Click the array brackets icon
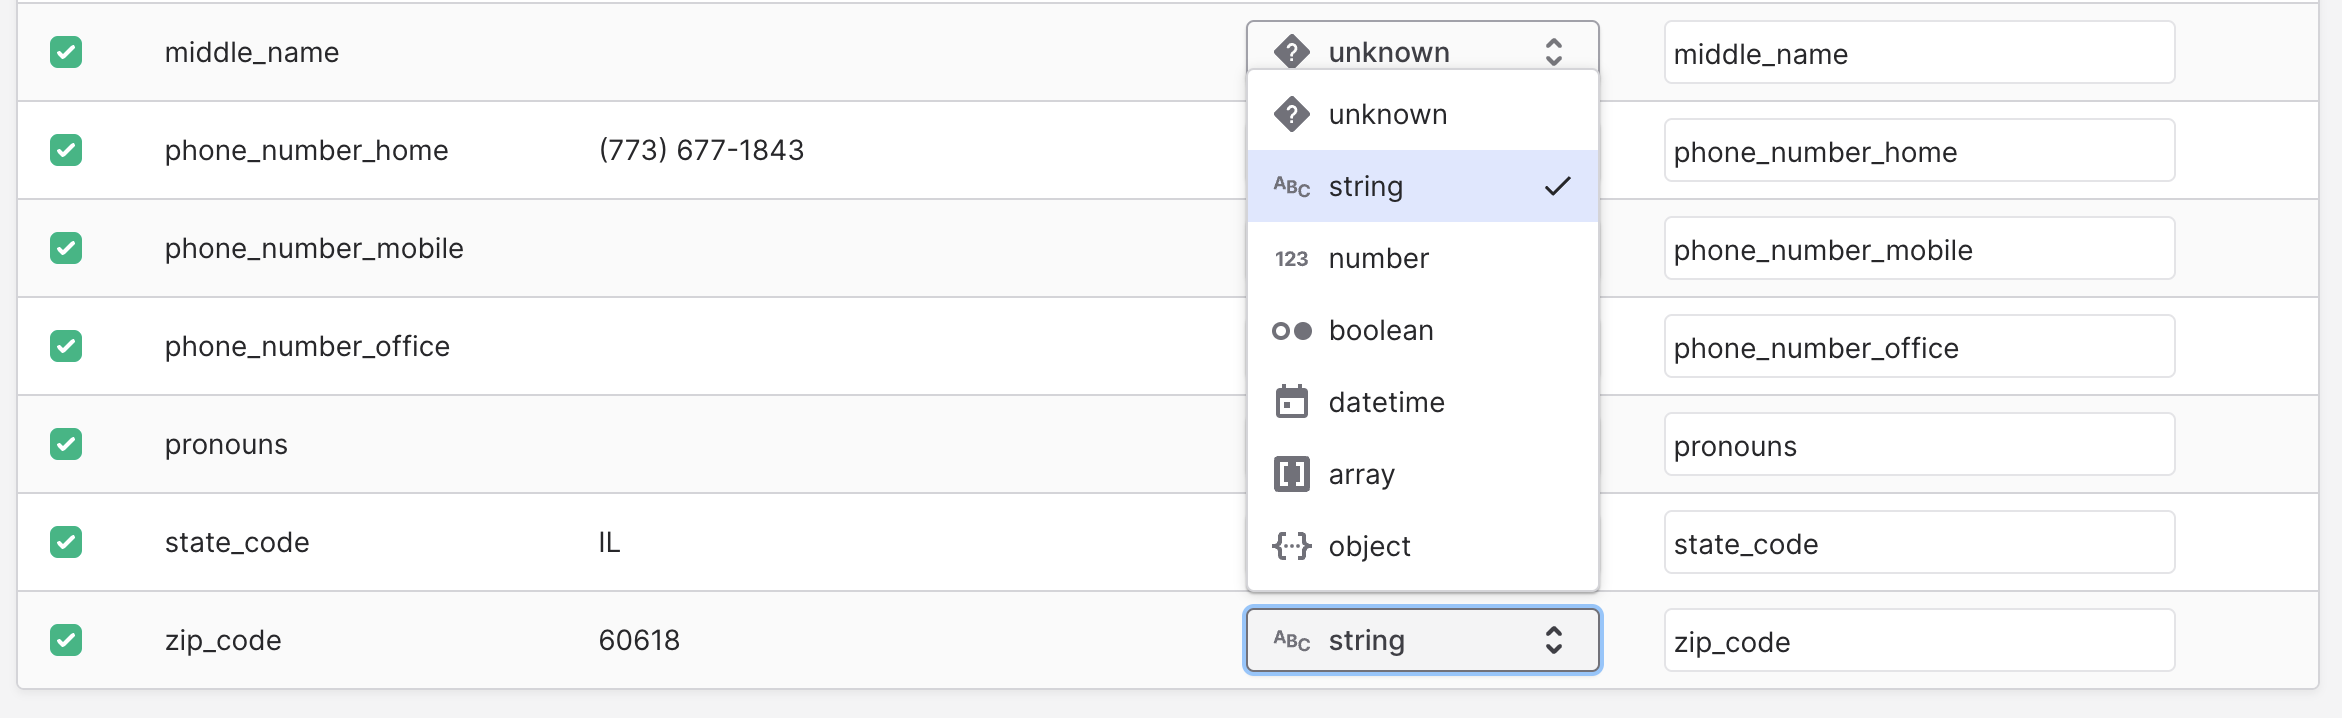The image size is (2342, 718). click(1292, 474)
